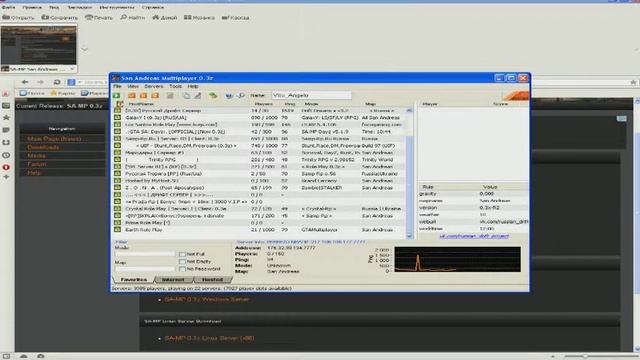640x360 pixels.
Task: Select the Trinity RPG server row
Action: [260, 160]
